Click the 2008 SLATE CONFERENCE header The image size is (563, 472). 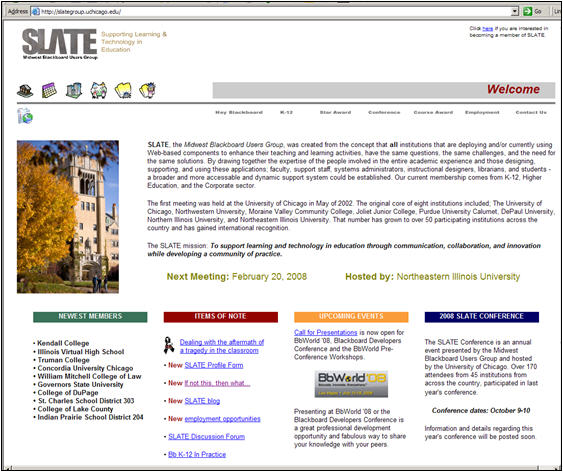coord(481,317)
